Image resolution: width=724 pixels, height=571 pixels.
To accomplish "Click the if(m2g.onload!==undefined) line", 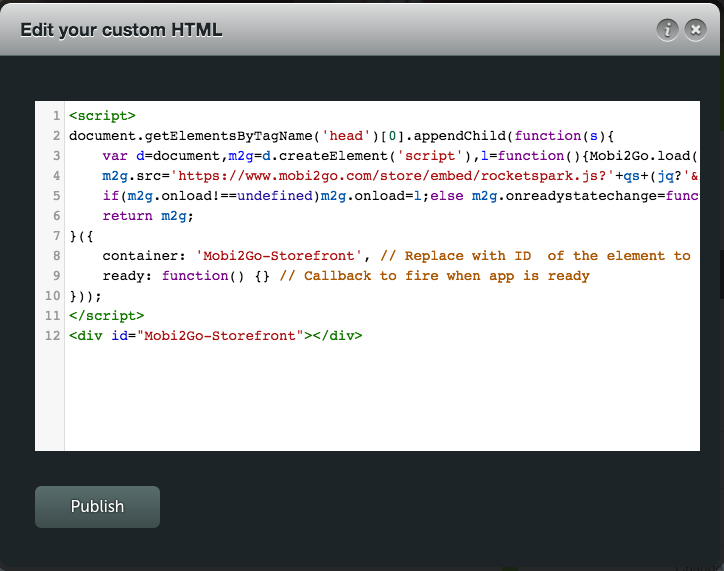I will 400,196.
